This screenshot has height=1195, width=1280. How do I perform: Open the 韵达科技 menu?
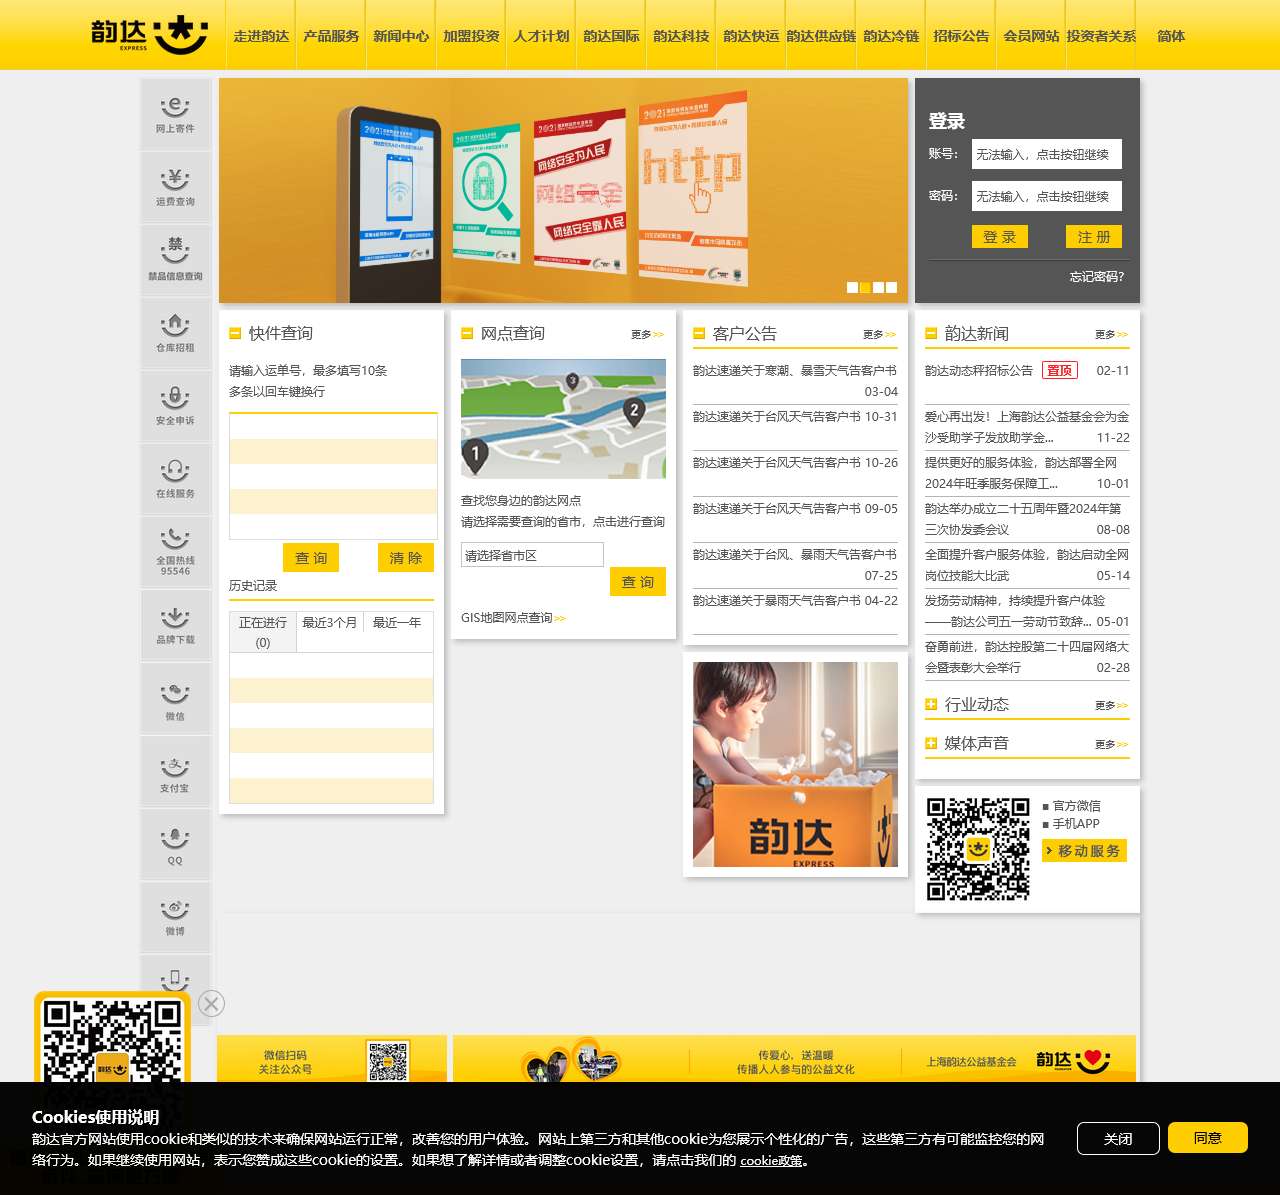pos(681,35)
